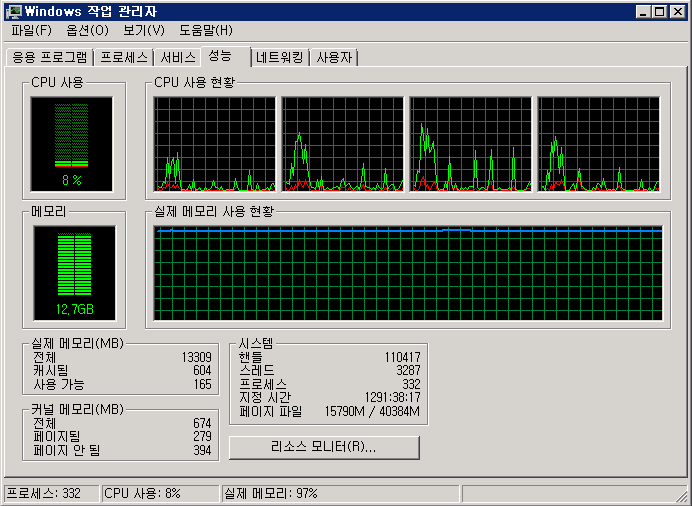The height and width of the screenshot is (506, 692).
Task: Click the memory 12.7GB gauge
Action: pyautogui.click(x=75, y=273)
